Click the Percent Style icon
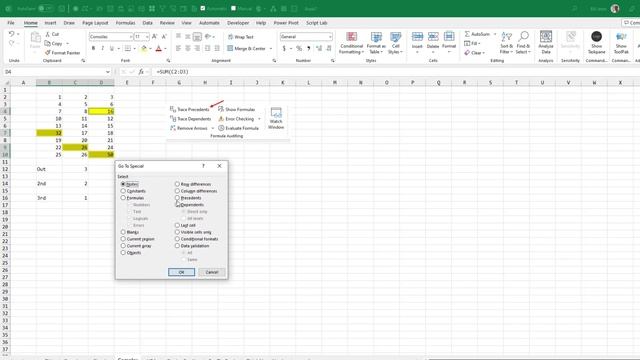Viewport: 640px width, 360px height. [299, 49]
